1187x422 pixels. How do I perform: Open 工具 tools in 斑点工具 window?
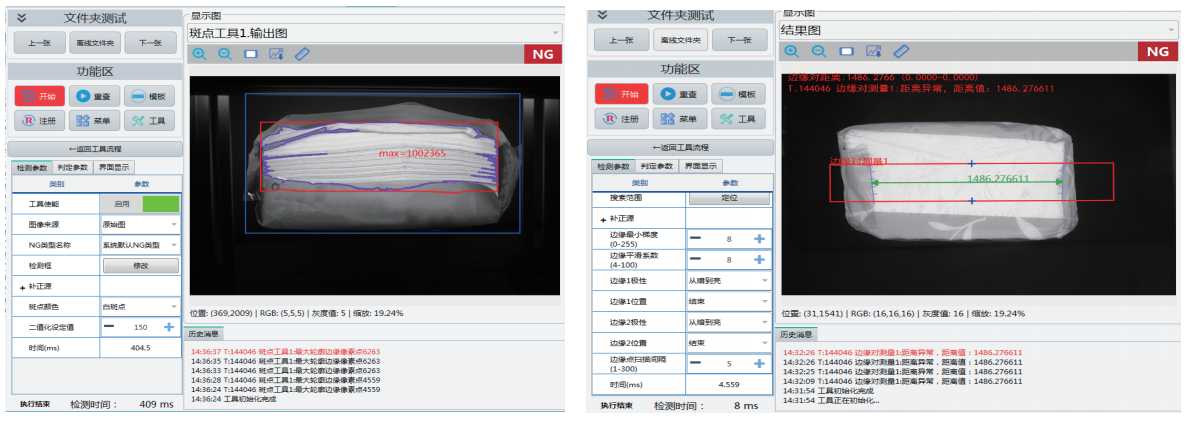click(150, 120)
